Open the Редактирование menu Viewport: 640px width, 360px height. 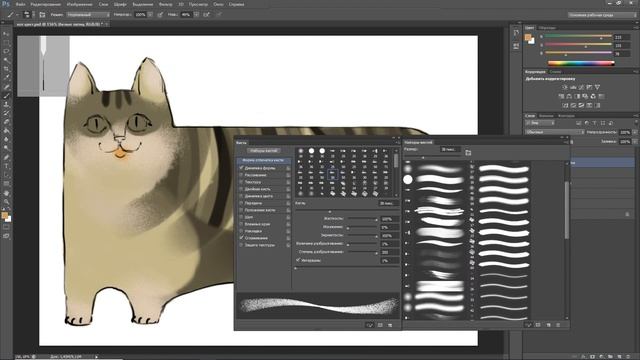[x=46, y=4]
